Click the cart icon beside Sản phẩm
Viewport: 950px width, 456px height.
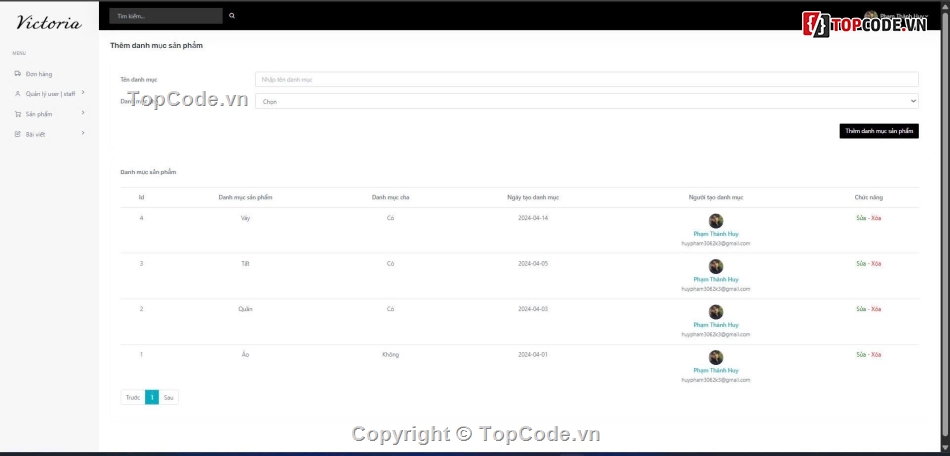[x=18, y=114]
